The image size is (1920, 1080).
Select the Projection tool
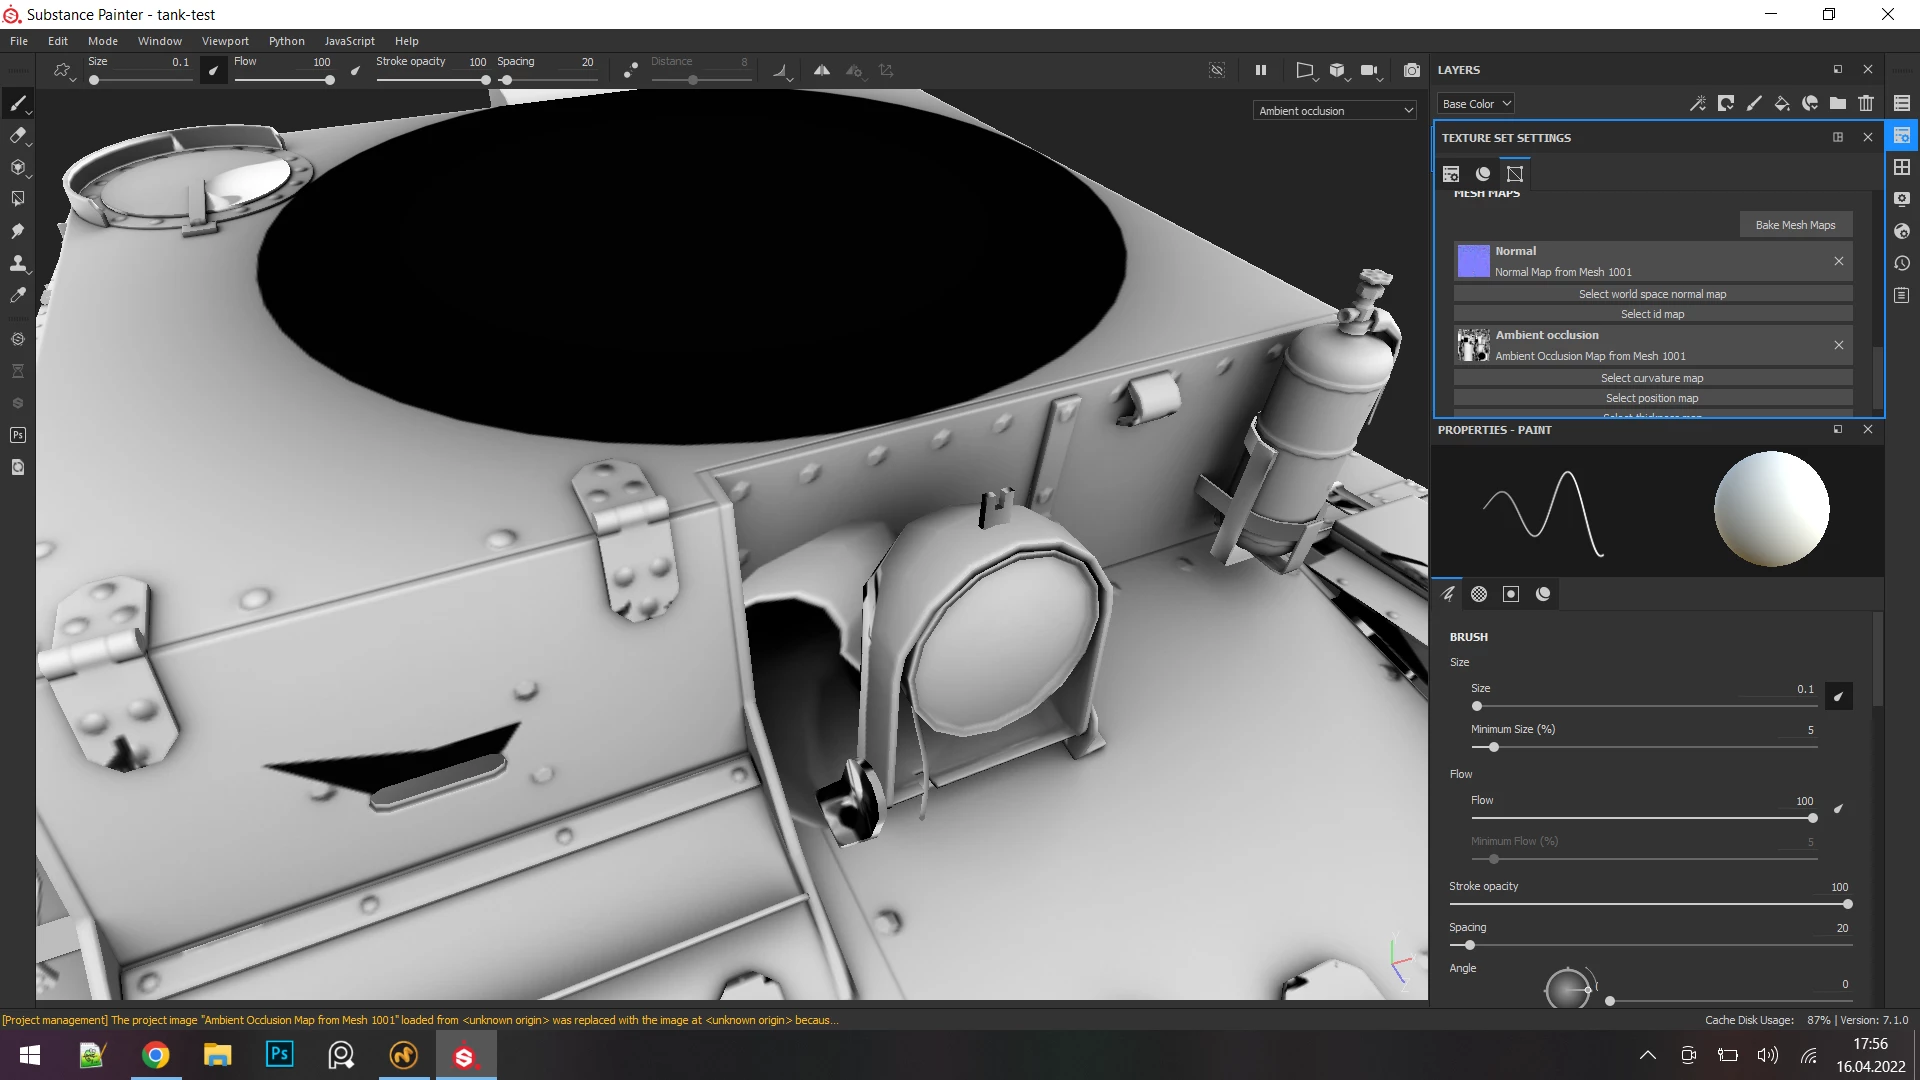click(18, 167)
